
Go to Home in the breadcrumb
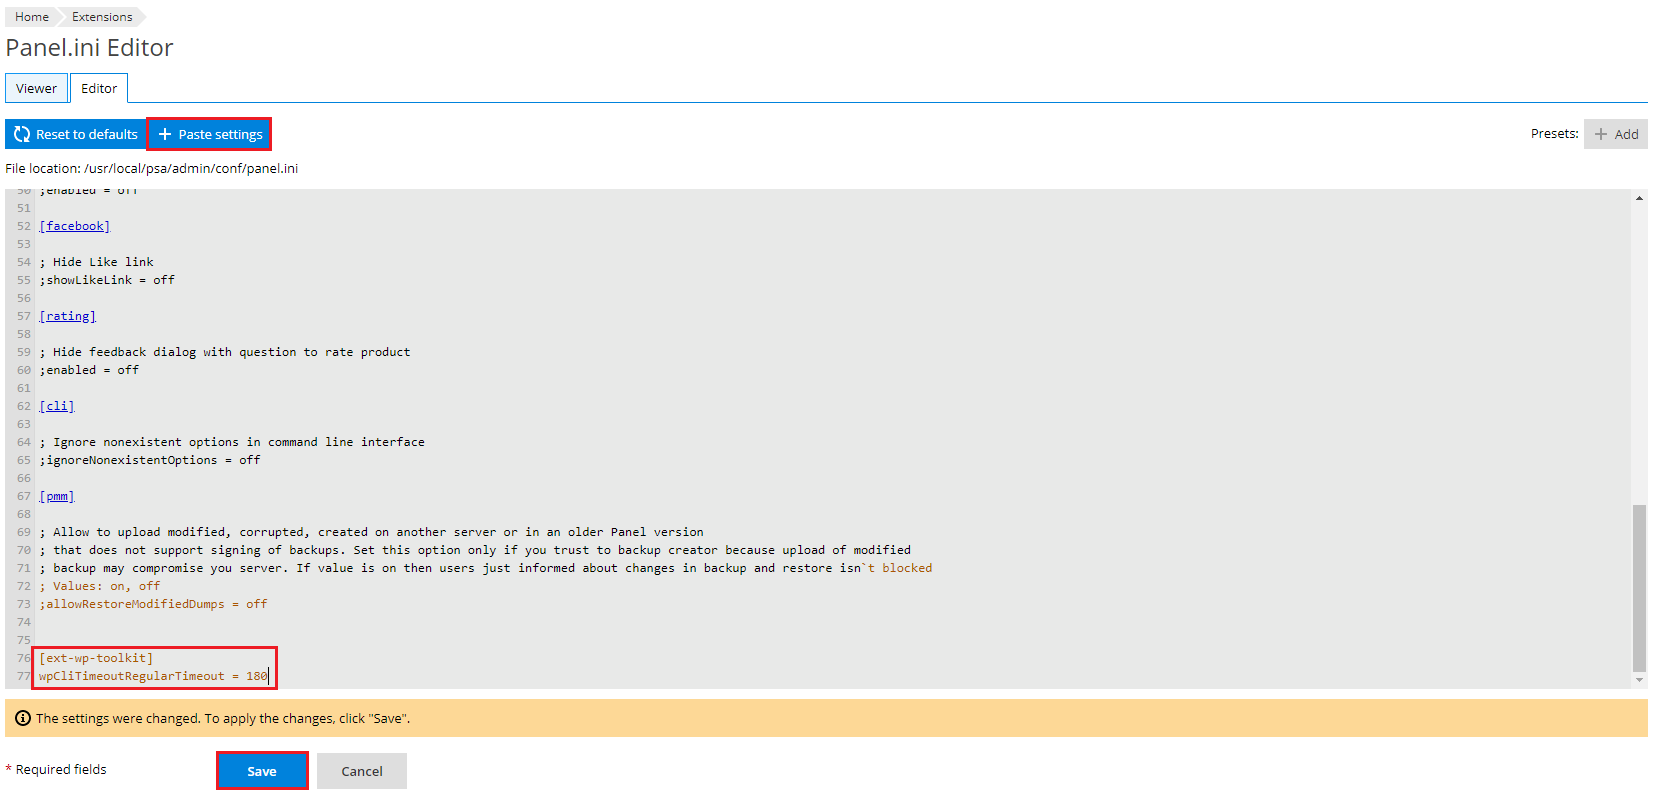pyautogui.click(x=32, y=17)
